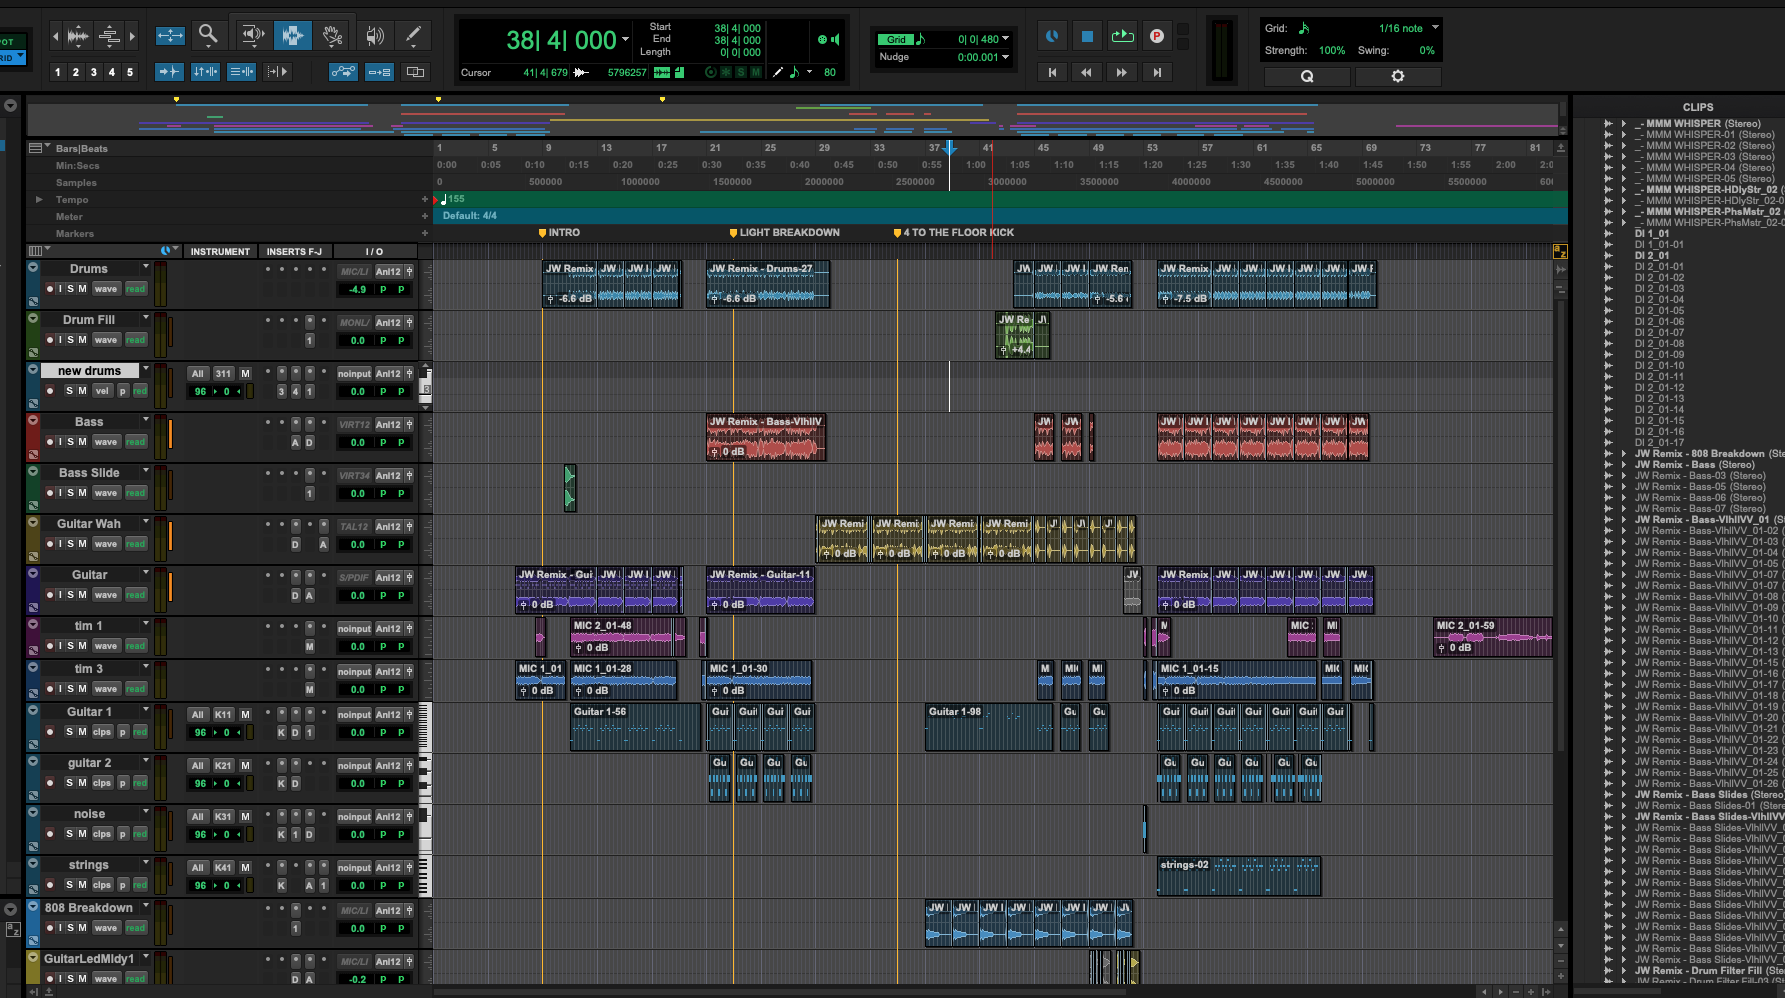1785x998 pixels.
Task: Click the horizontal zoom toggle arrows button
Action: (170, 36)
